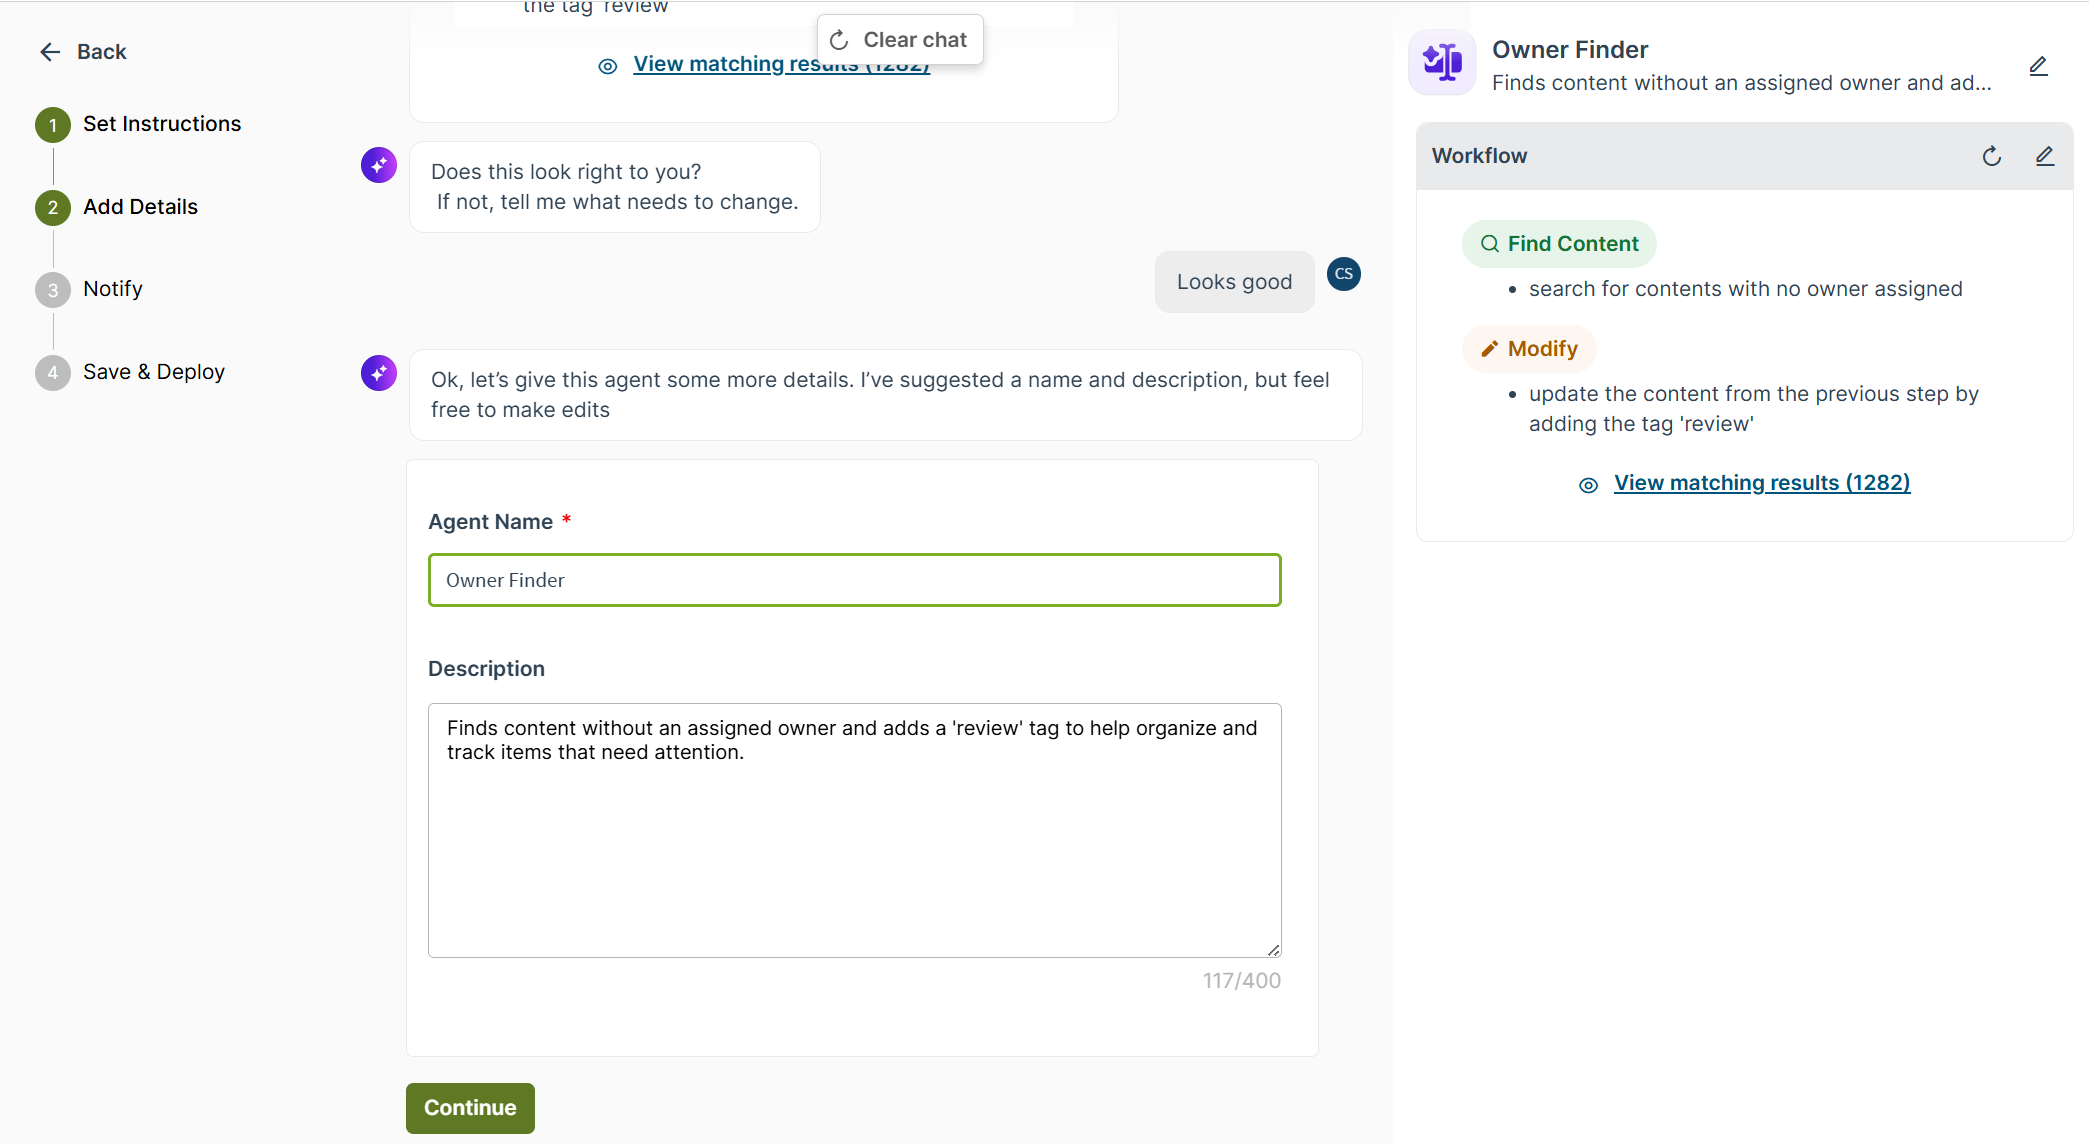Click the eye icon in Workflow panel
Viewport: 2089px width, 1144px height.
pos(1588,485)
